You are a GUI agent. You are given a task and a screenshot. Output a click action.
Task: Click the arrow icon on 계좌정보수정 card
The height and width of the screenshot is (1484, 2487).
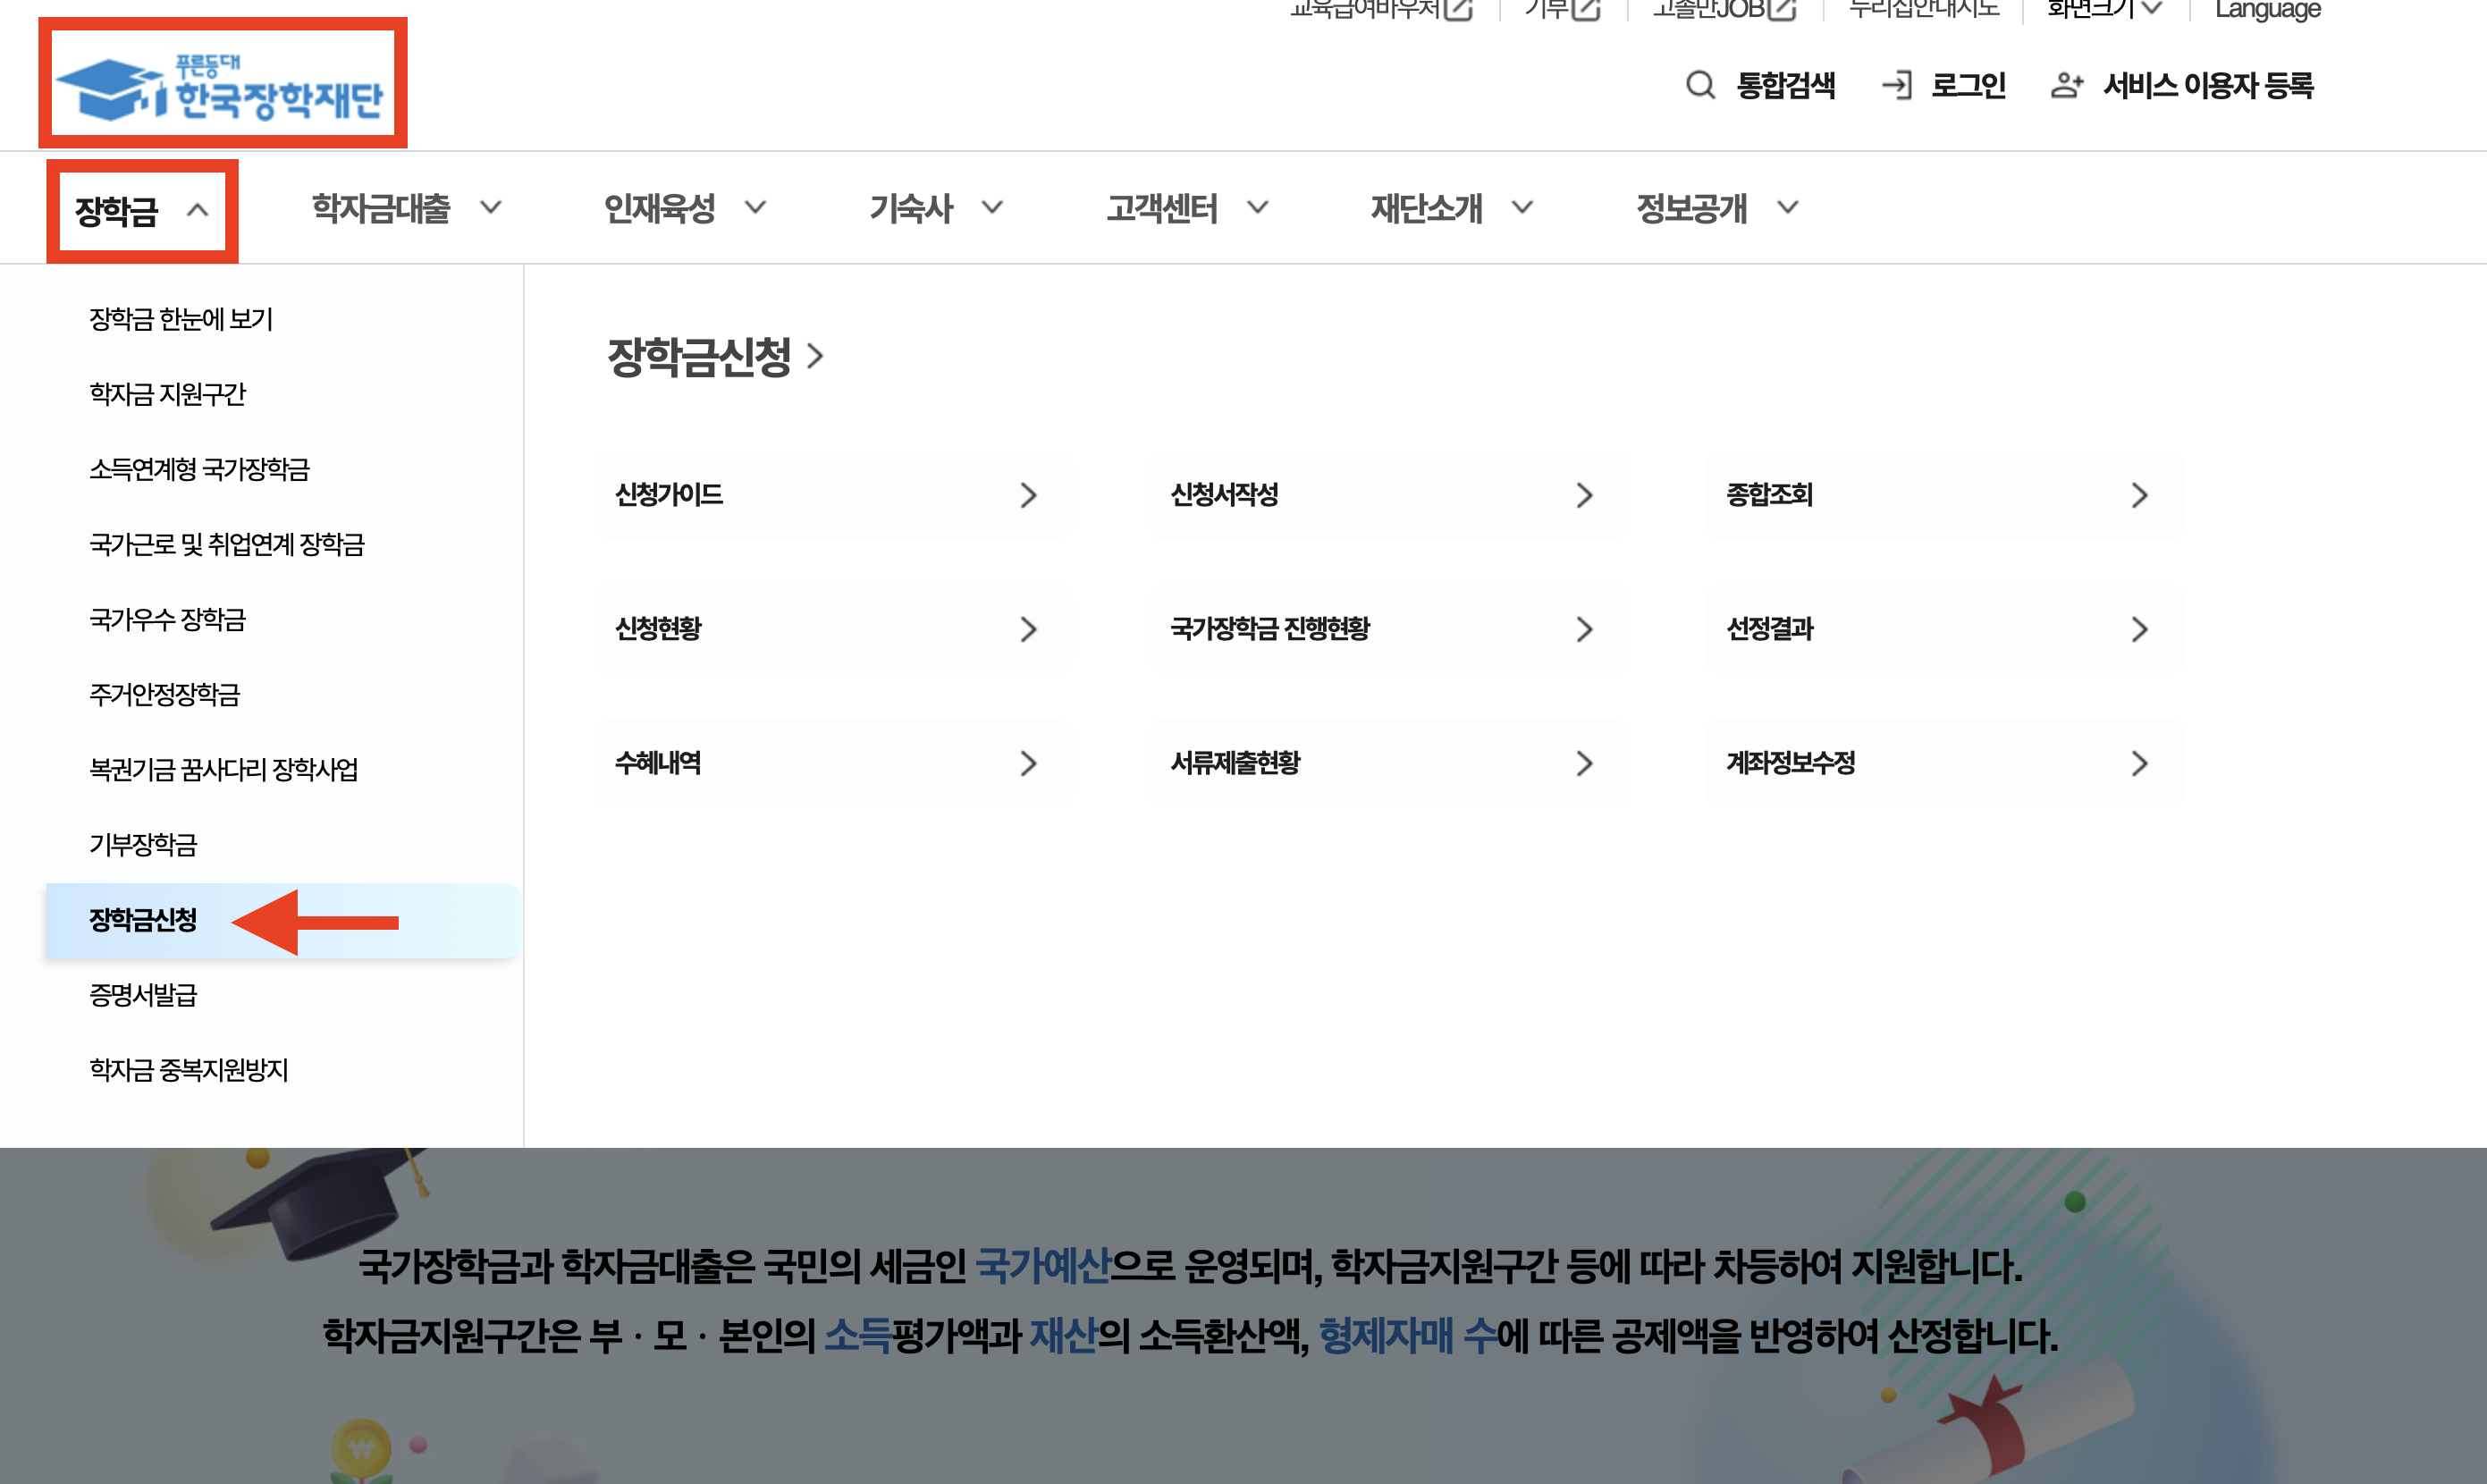click(2139, 764)
